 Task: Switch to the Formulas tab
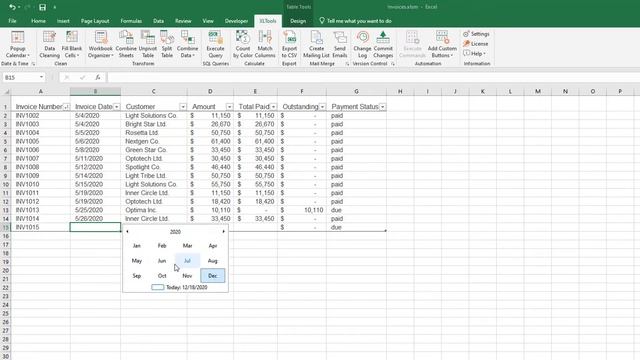131,21
